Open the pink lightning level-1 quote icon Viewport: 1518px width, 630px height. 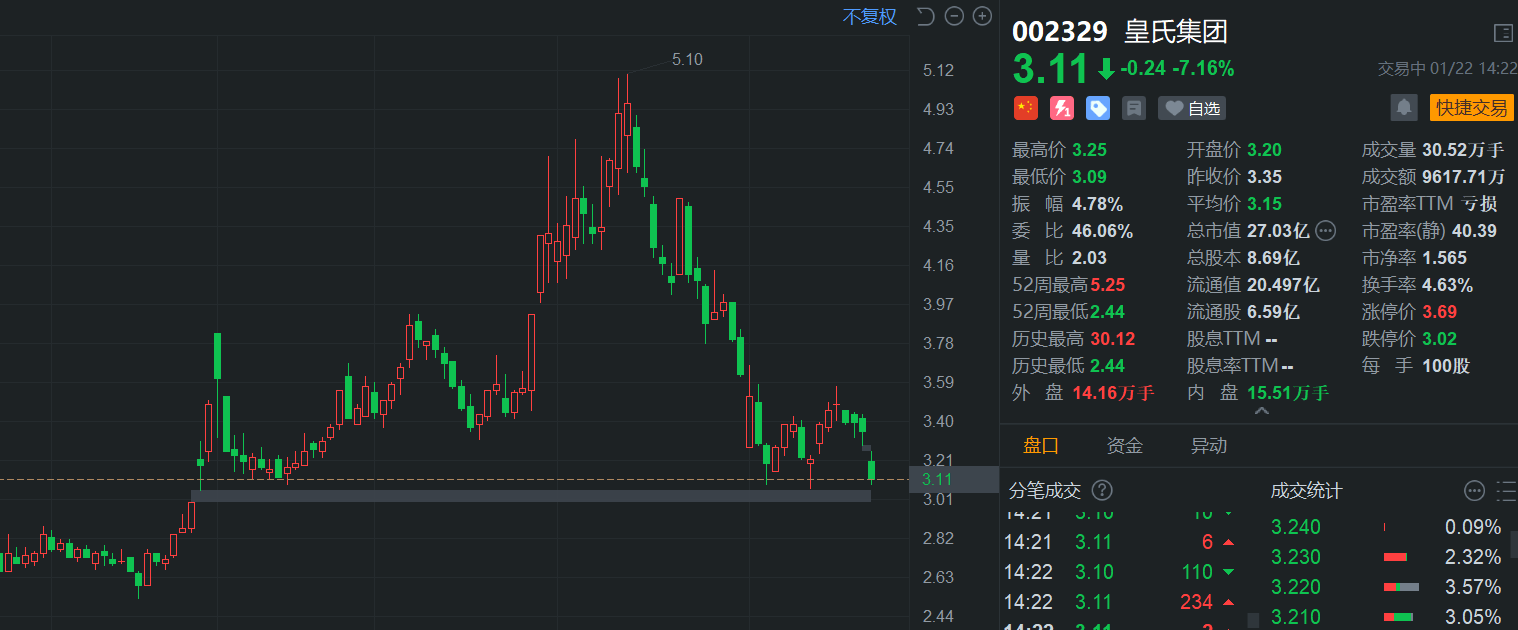1061,107
